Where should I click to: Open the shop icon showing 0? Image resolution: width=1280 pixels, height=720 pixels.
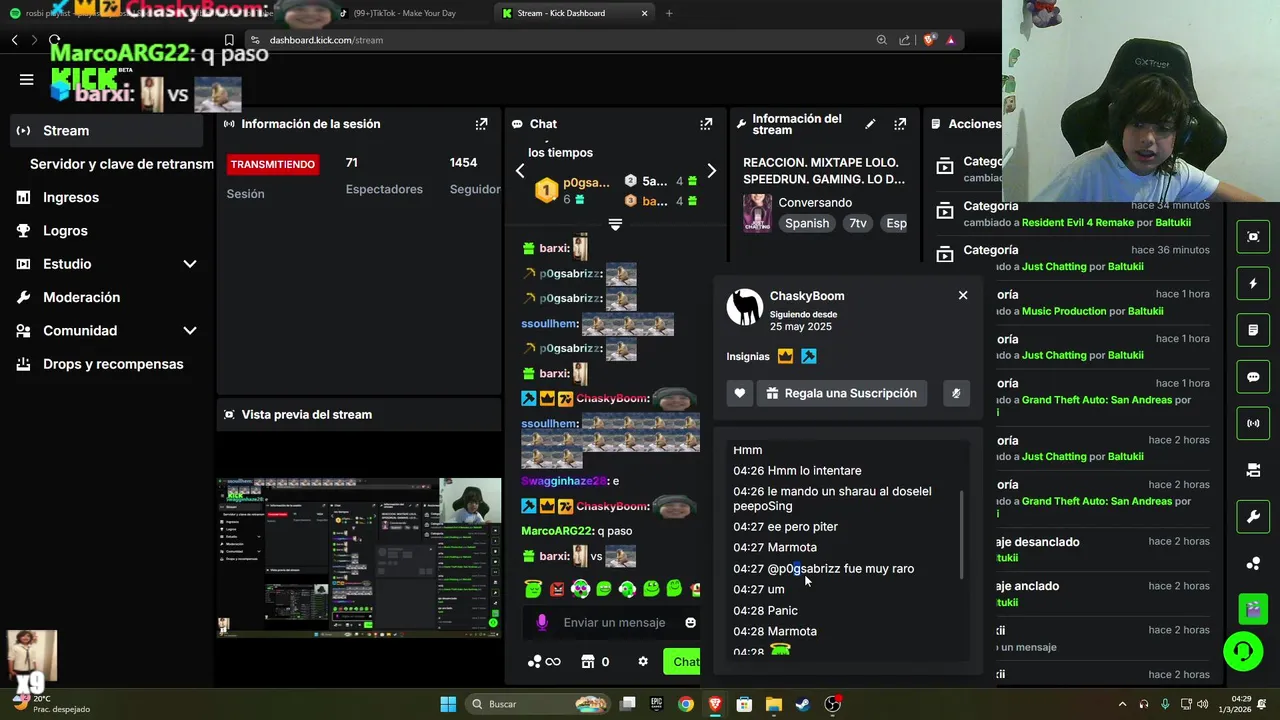[596, 661]
